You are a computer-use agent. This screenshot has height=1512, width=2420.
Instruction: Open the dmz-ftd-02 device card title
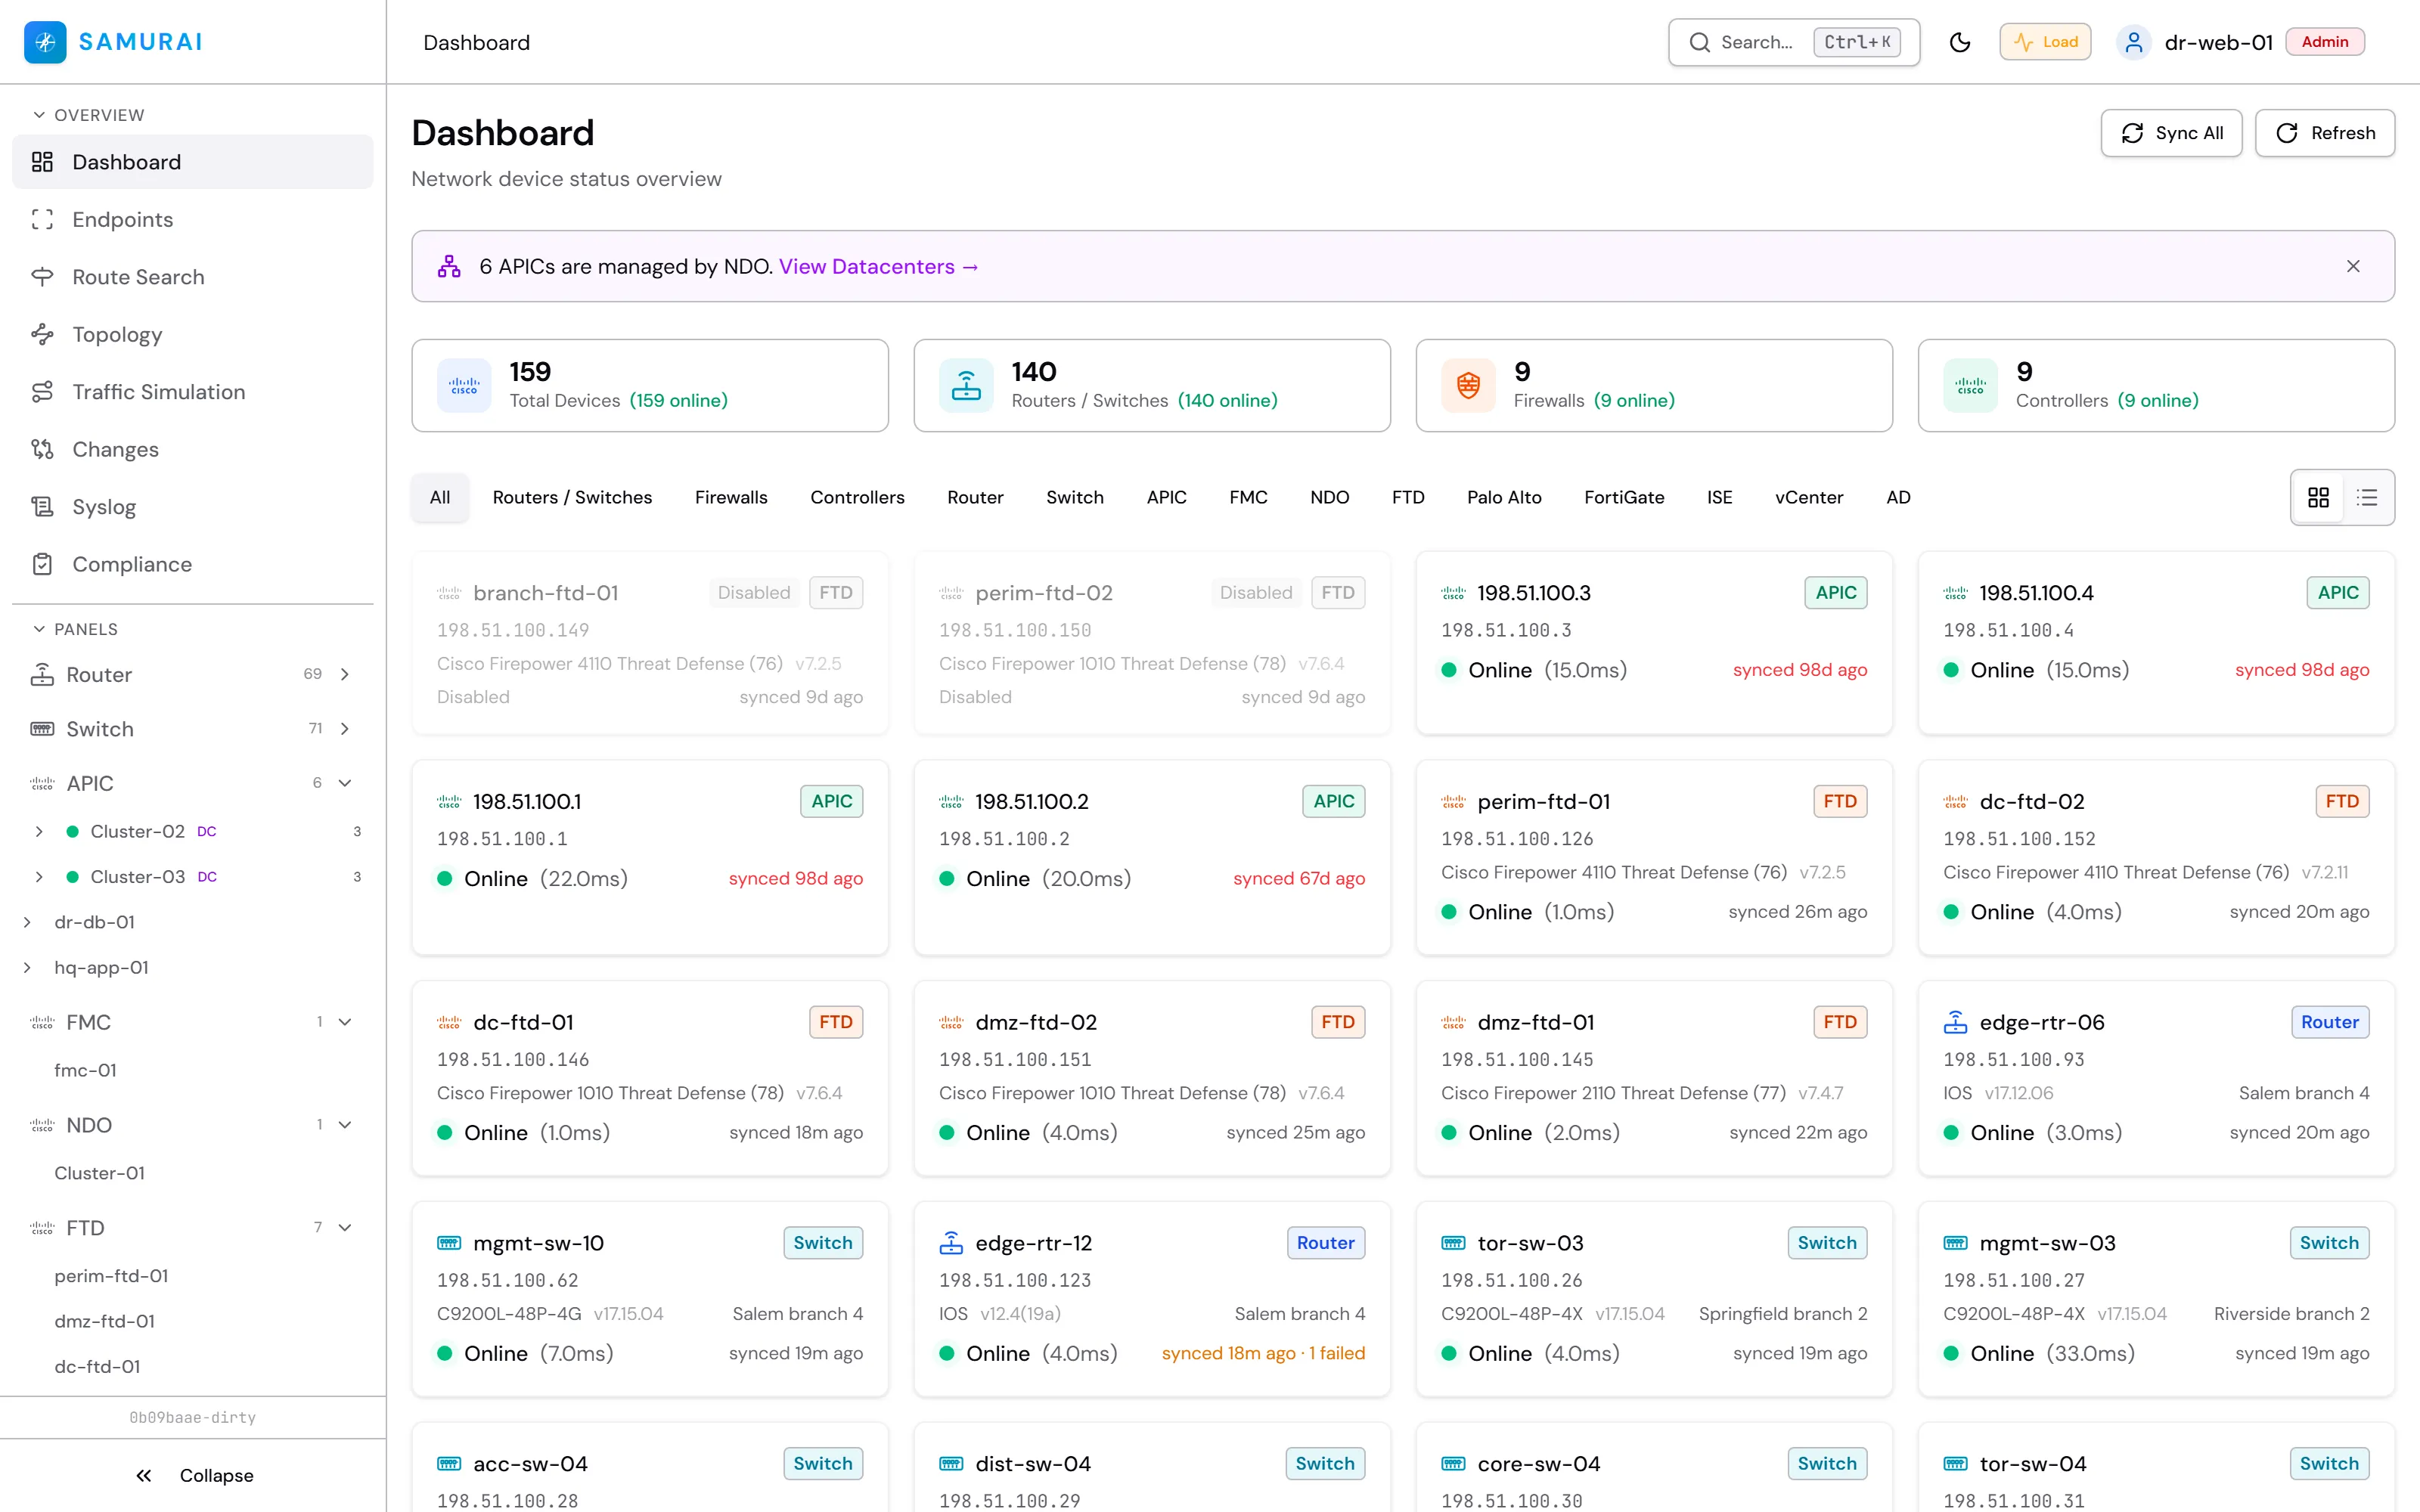1036,1022
